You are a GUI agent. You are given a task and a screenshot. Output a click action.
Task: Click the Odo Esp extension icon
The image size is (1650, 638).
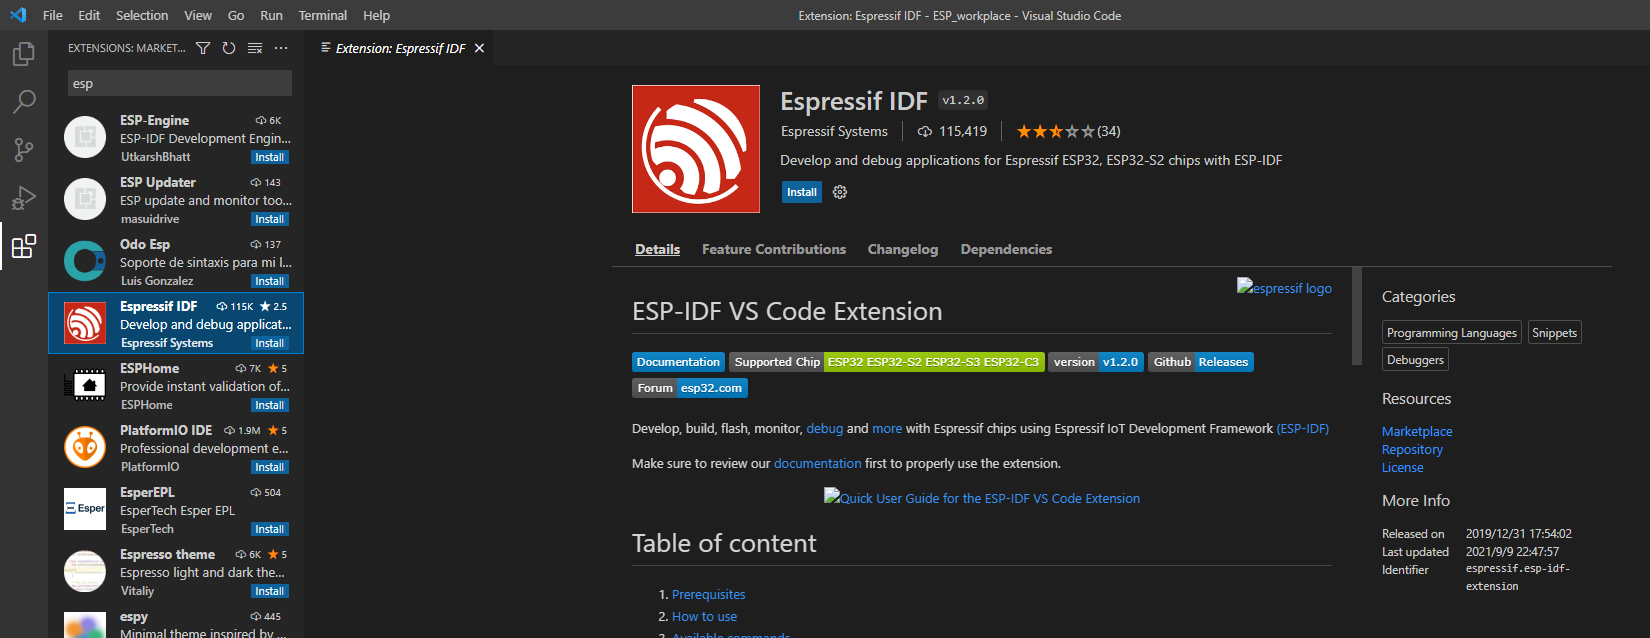[85, 261]
